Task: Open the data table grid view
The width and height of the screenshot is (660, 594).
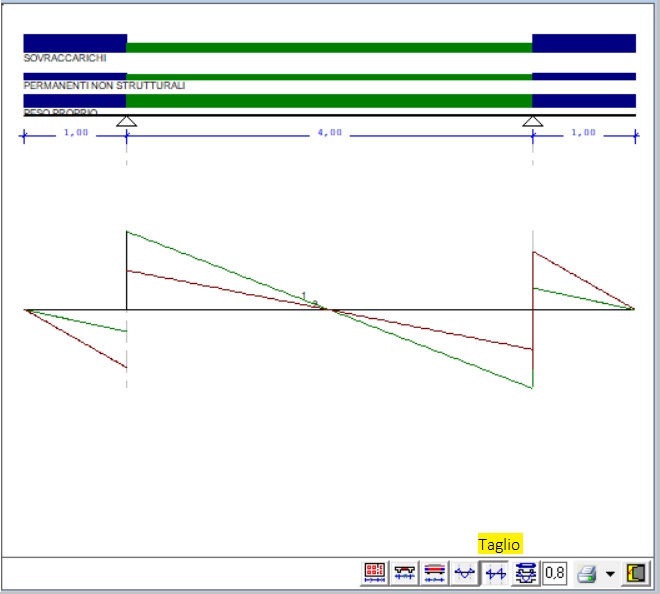Action: tap(374, 573)
